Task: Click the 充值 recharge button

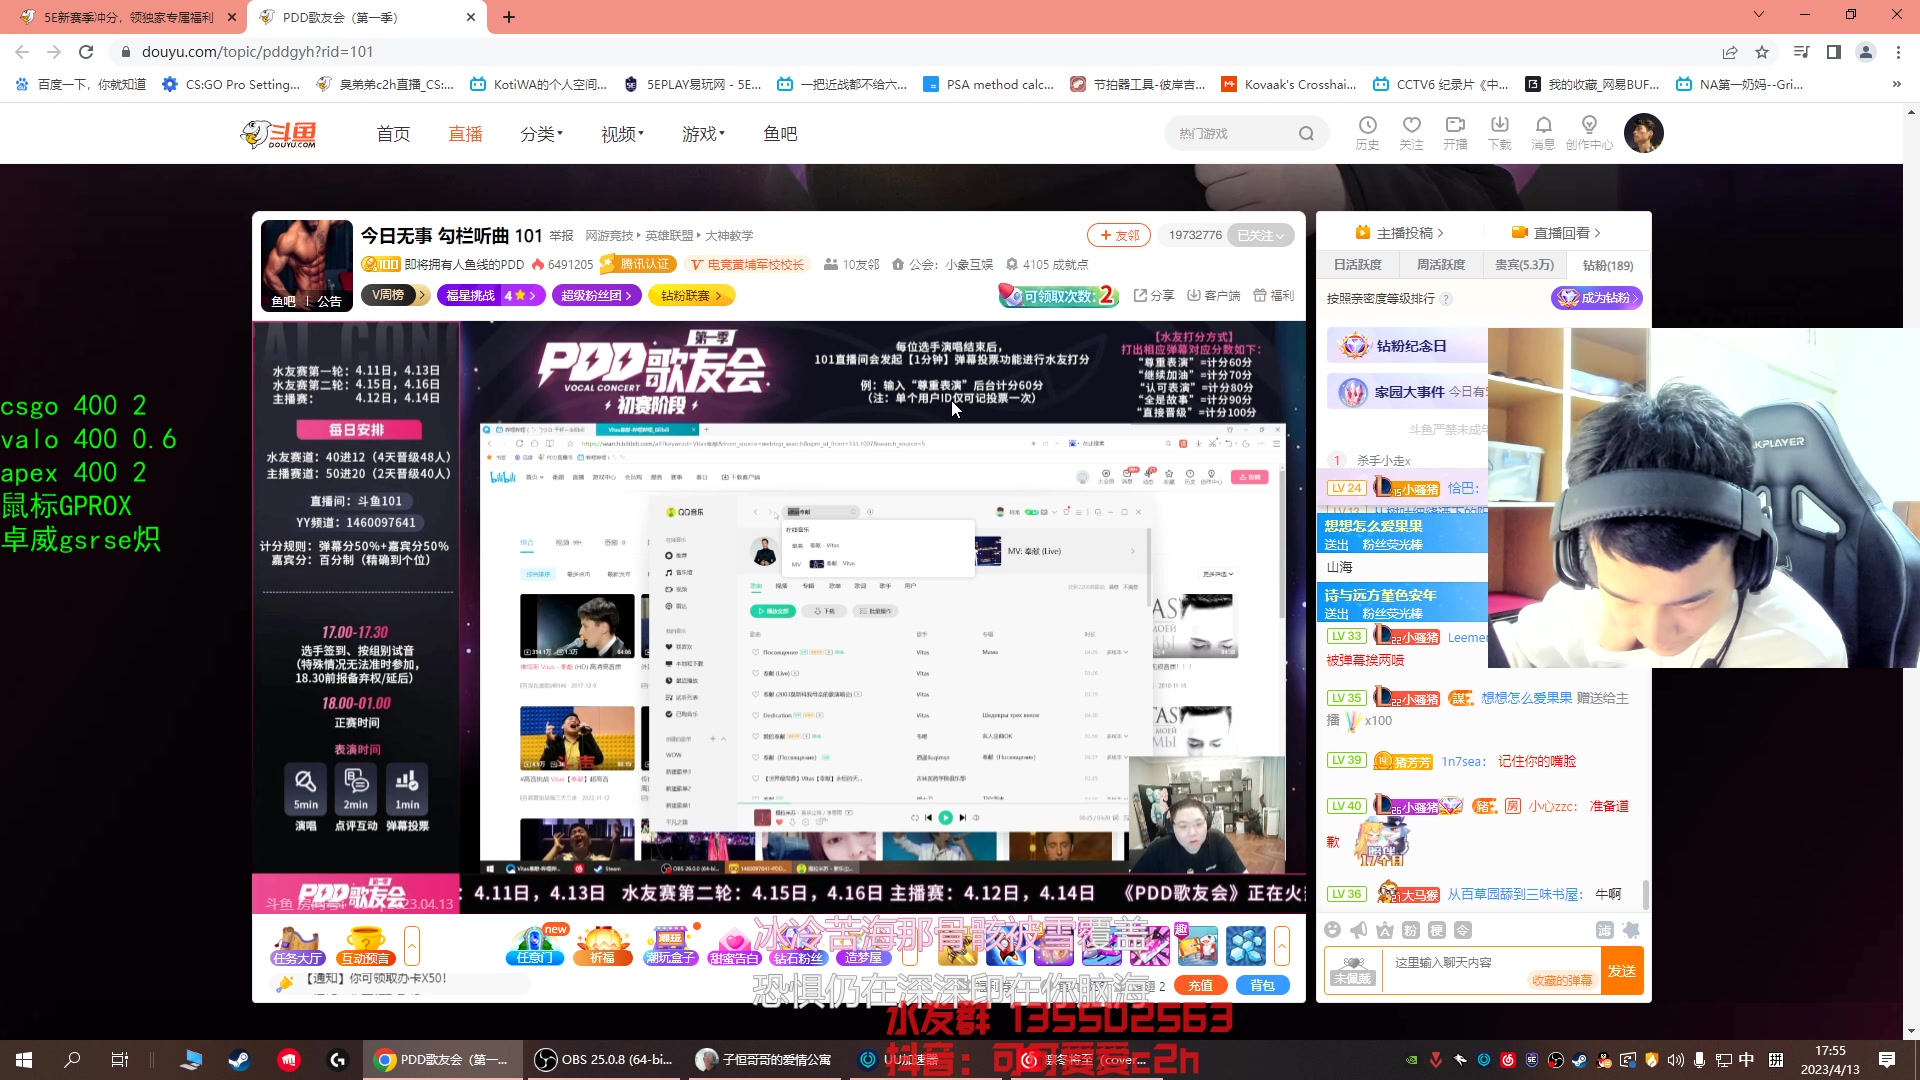Action: (x=1200, y=985)
